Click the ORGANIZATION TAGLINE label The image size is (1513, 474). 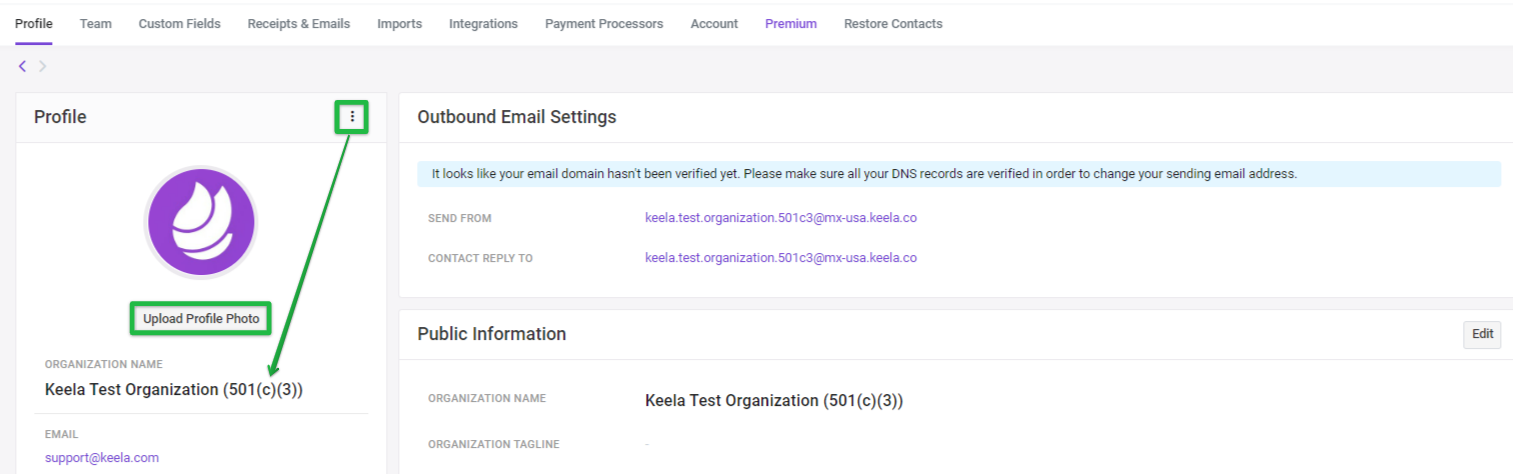494,444
